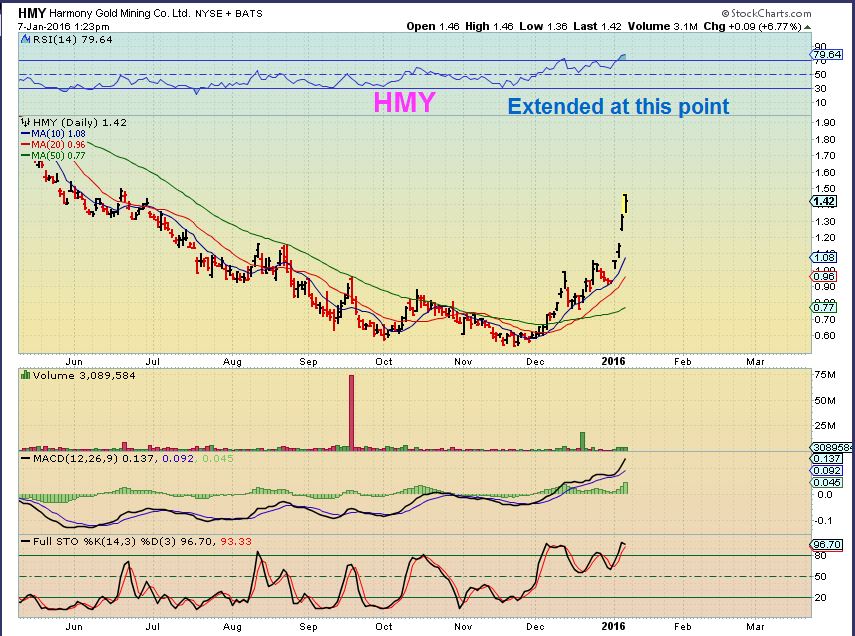The image size is (855, 636).
Task: Click the 0.092 signal tag on right axis
Action: click(x=827, y=471)
